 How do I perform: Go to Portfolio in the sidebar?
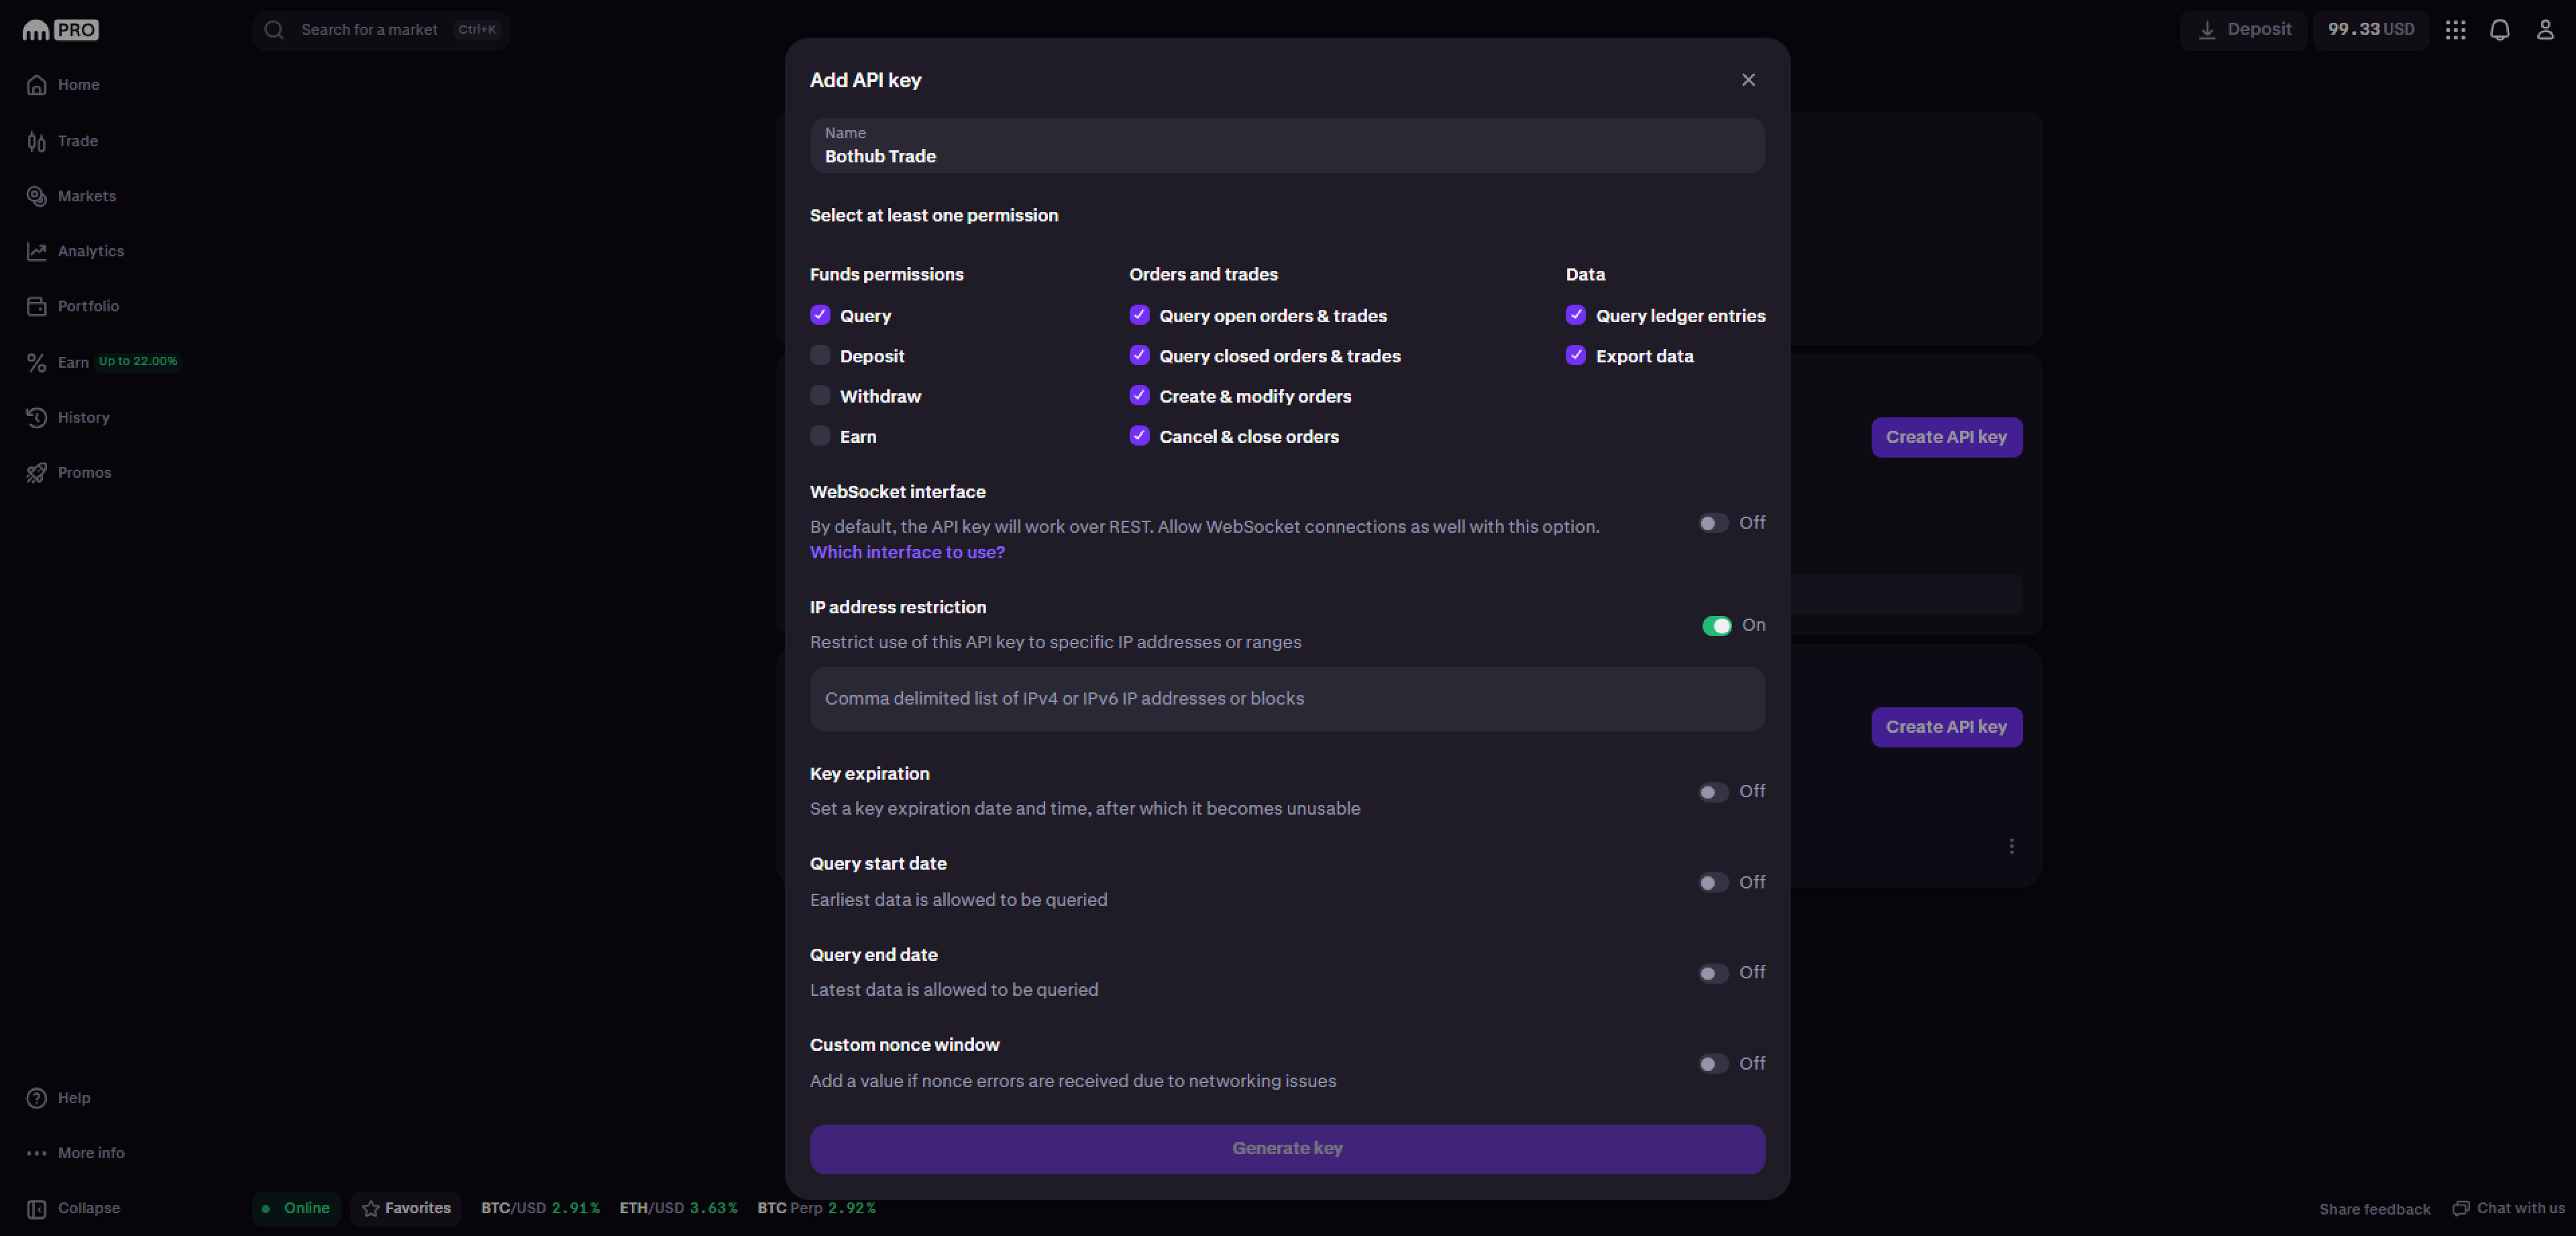click(x=88, y=306)
